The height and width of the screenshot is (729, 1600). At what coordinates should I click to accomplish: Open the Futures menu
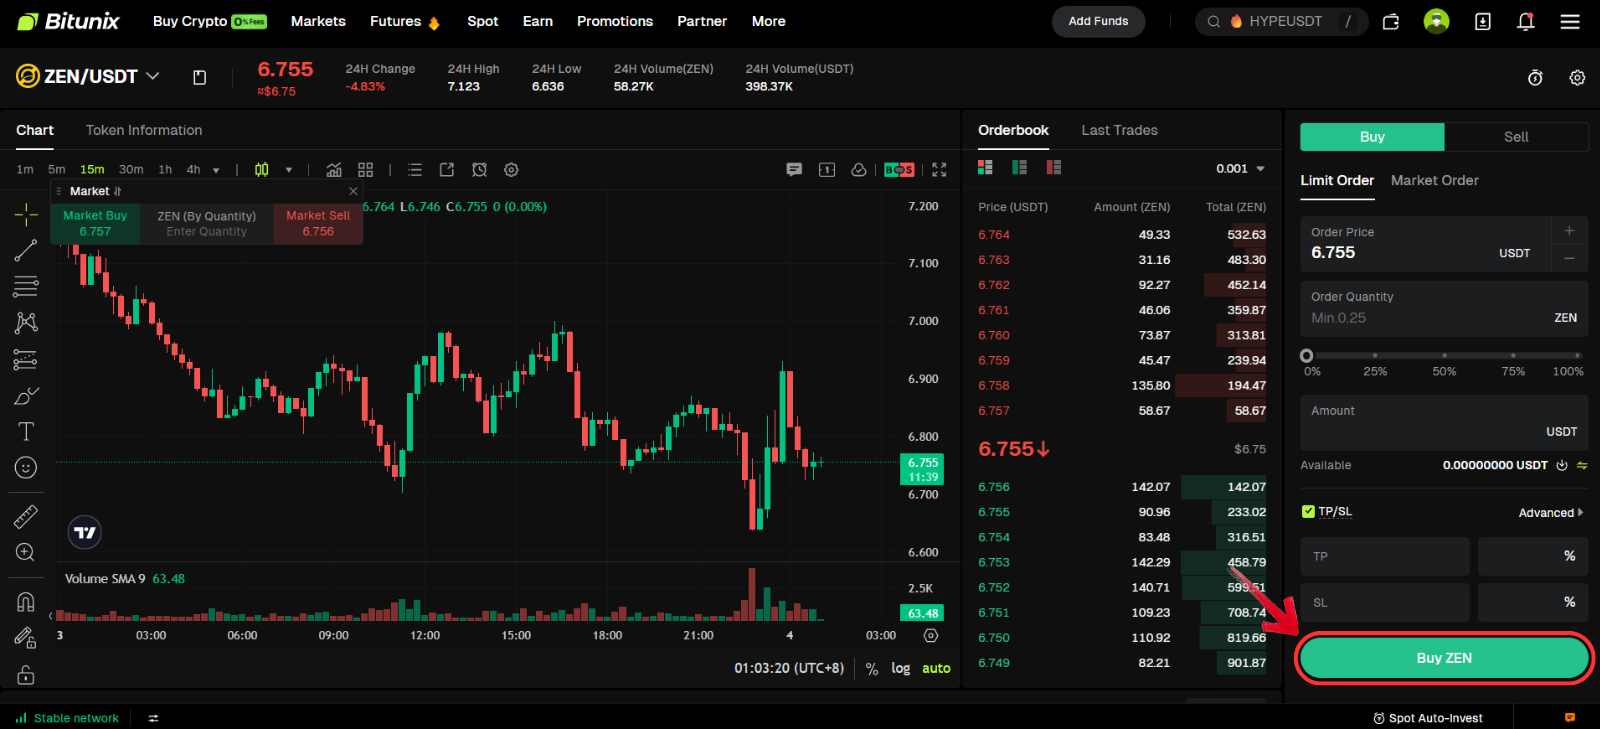point(404,21)
